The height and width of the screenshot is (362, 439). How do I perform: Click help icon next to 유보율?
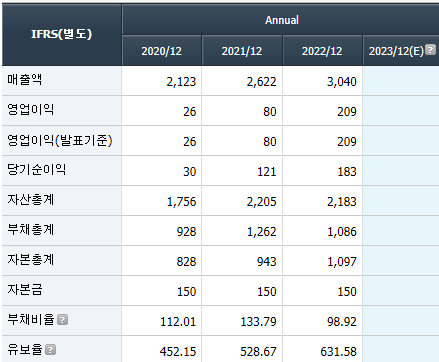(x=50, y=350)
